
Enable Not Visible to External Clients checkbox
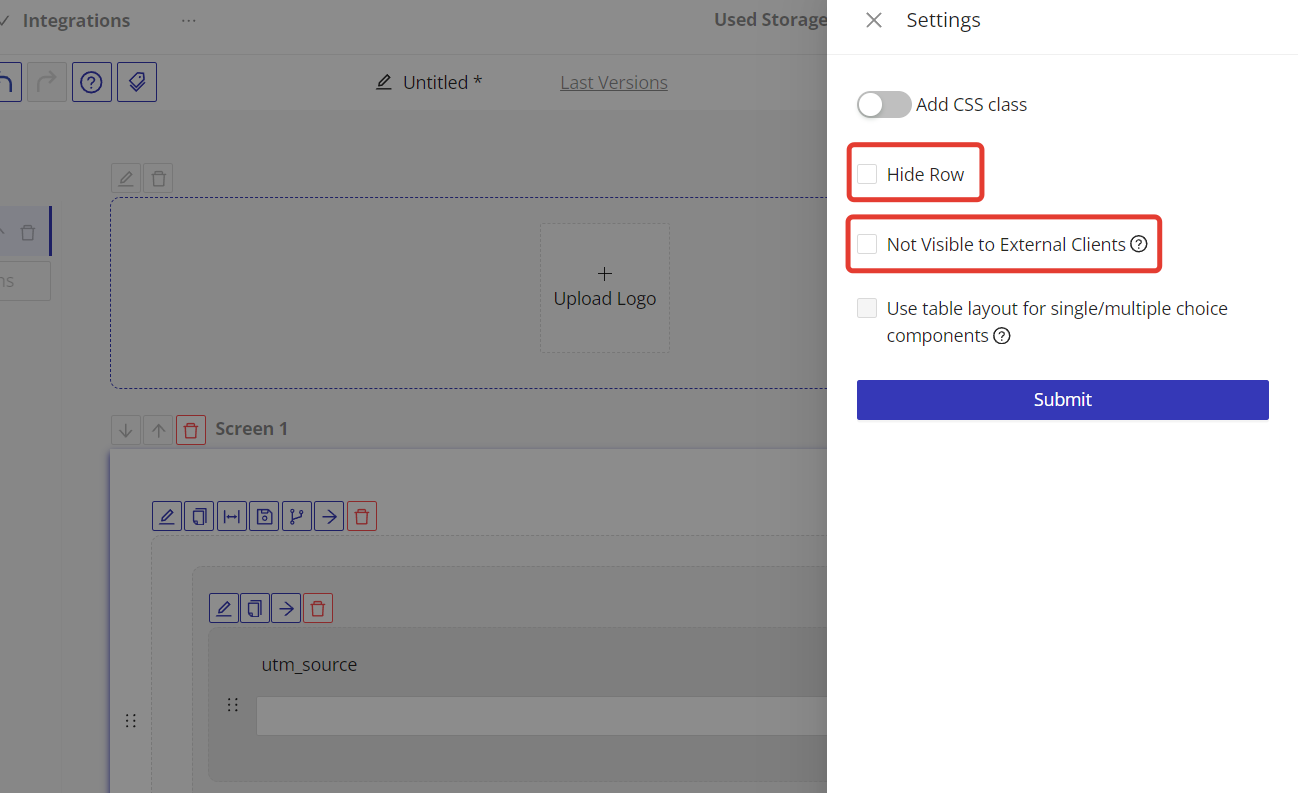point(867,245)
